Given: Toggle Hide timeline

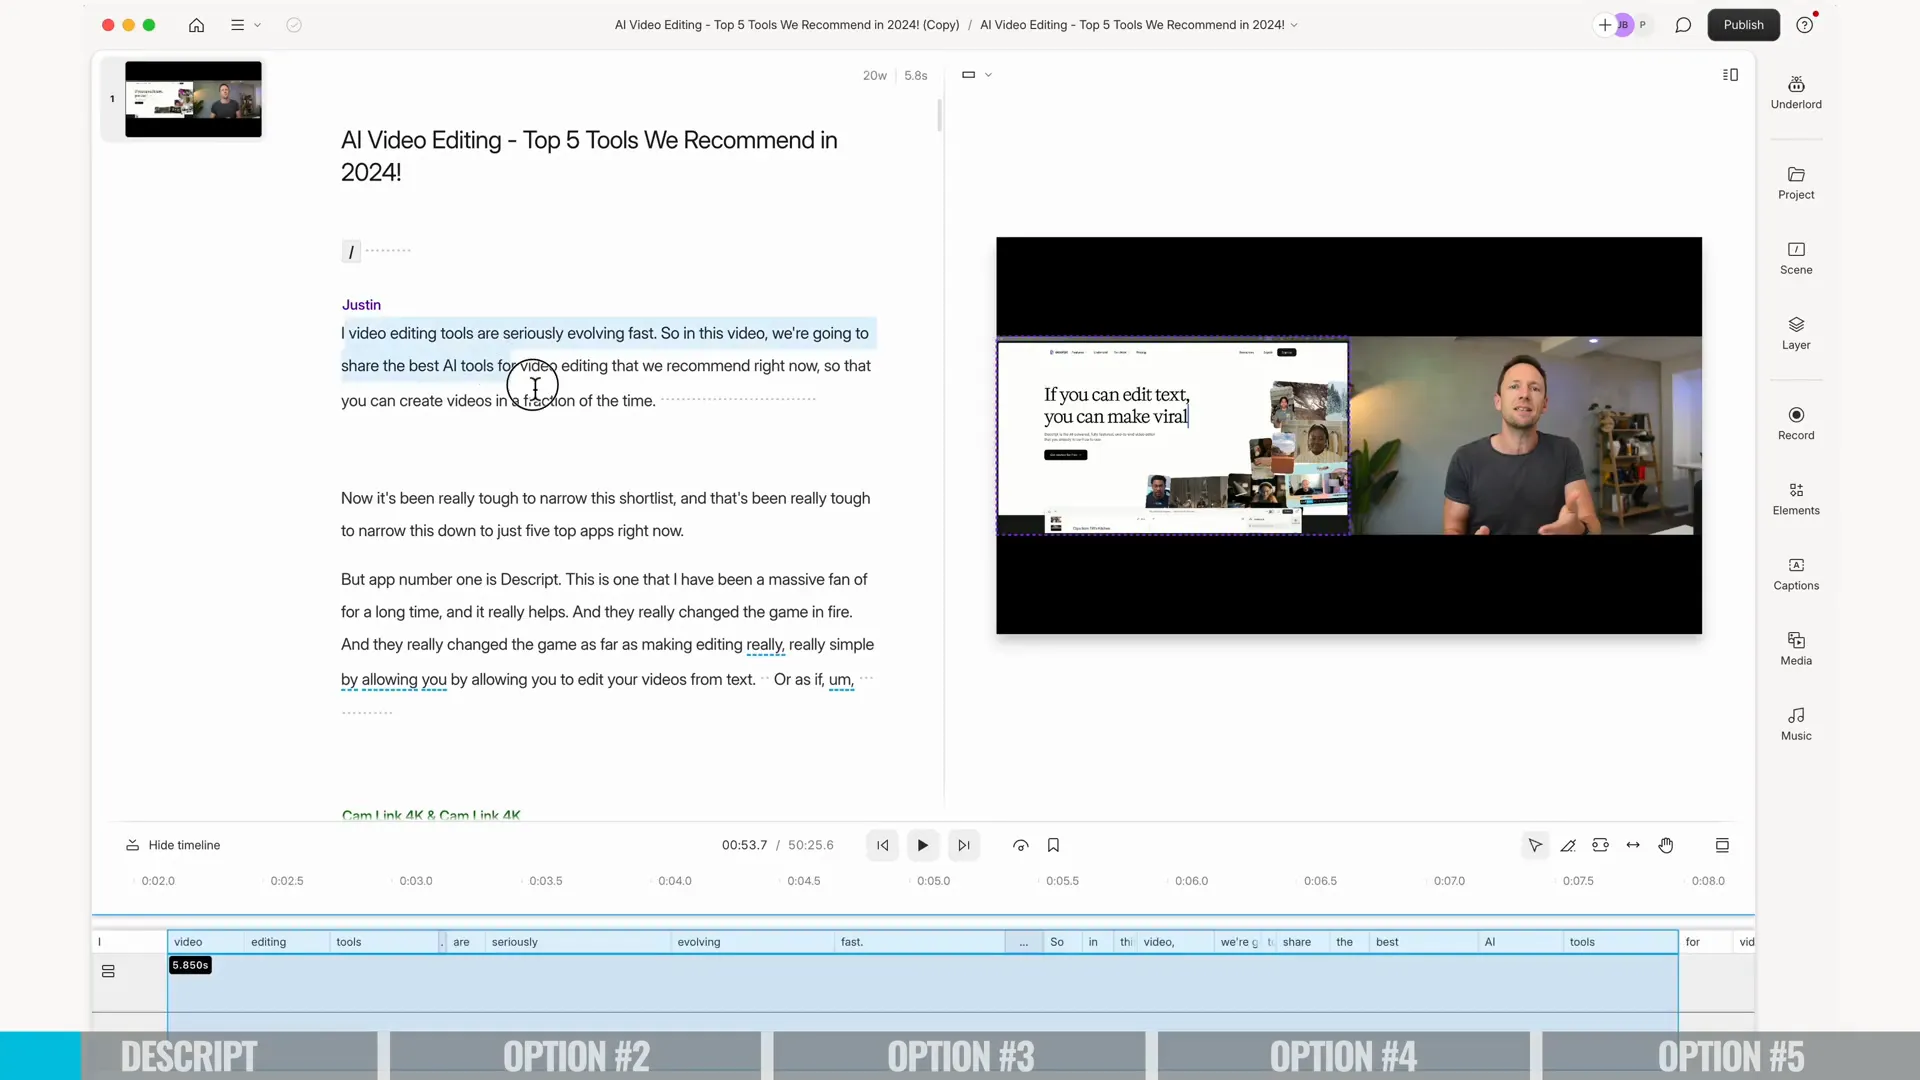Looking at the screenshot, I should pos(173,845).
